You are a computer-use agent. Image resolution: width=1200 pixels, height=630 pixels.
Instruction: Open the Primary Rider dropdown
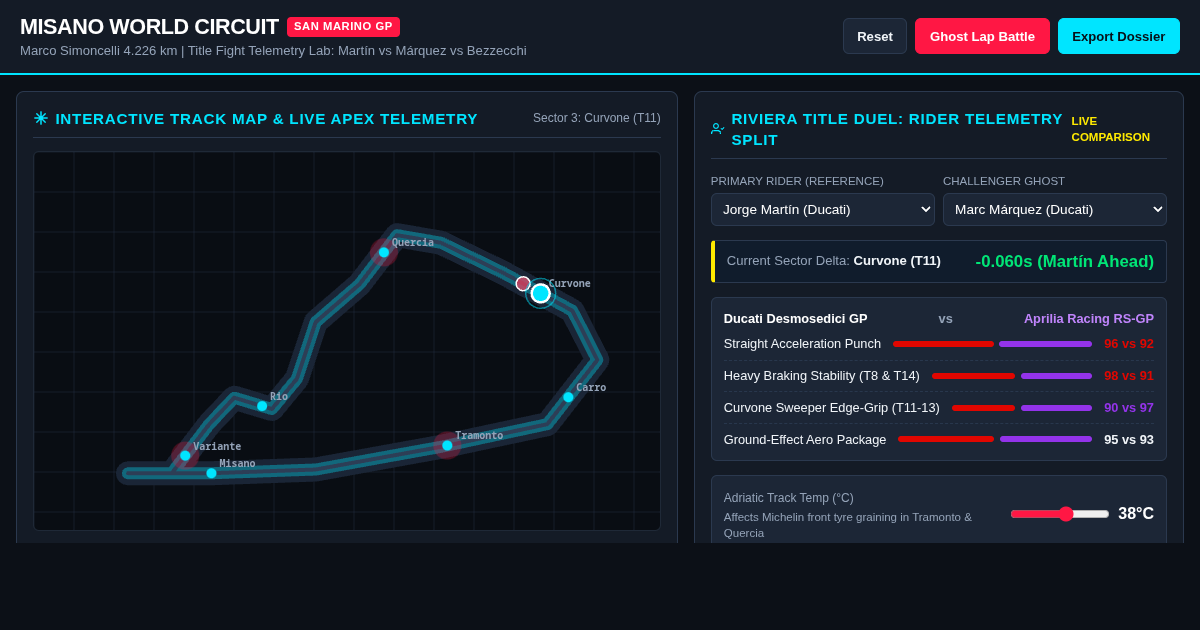[x=823, y=209]
